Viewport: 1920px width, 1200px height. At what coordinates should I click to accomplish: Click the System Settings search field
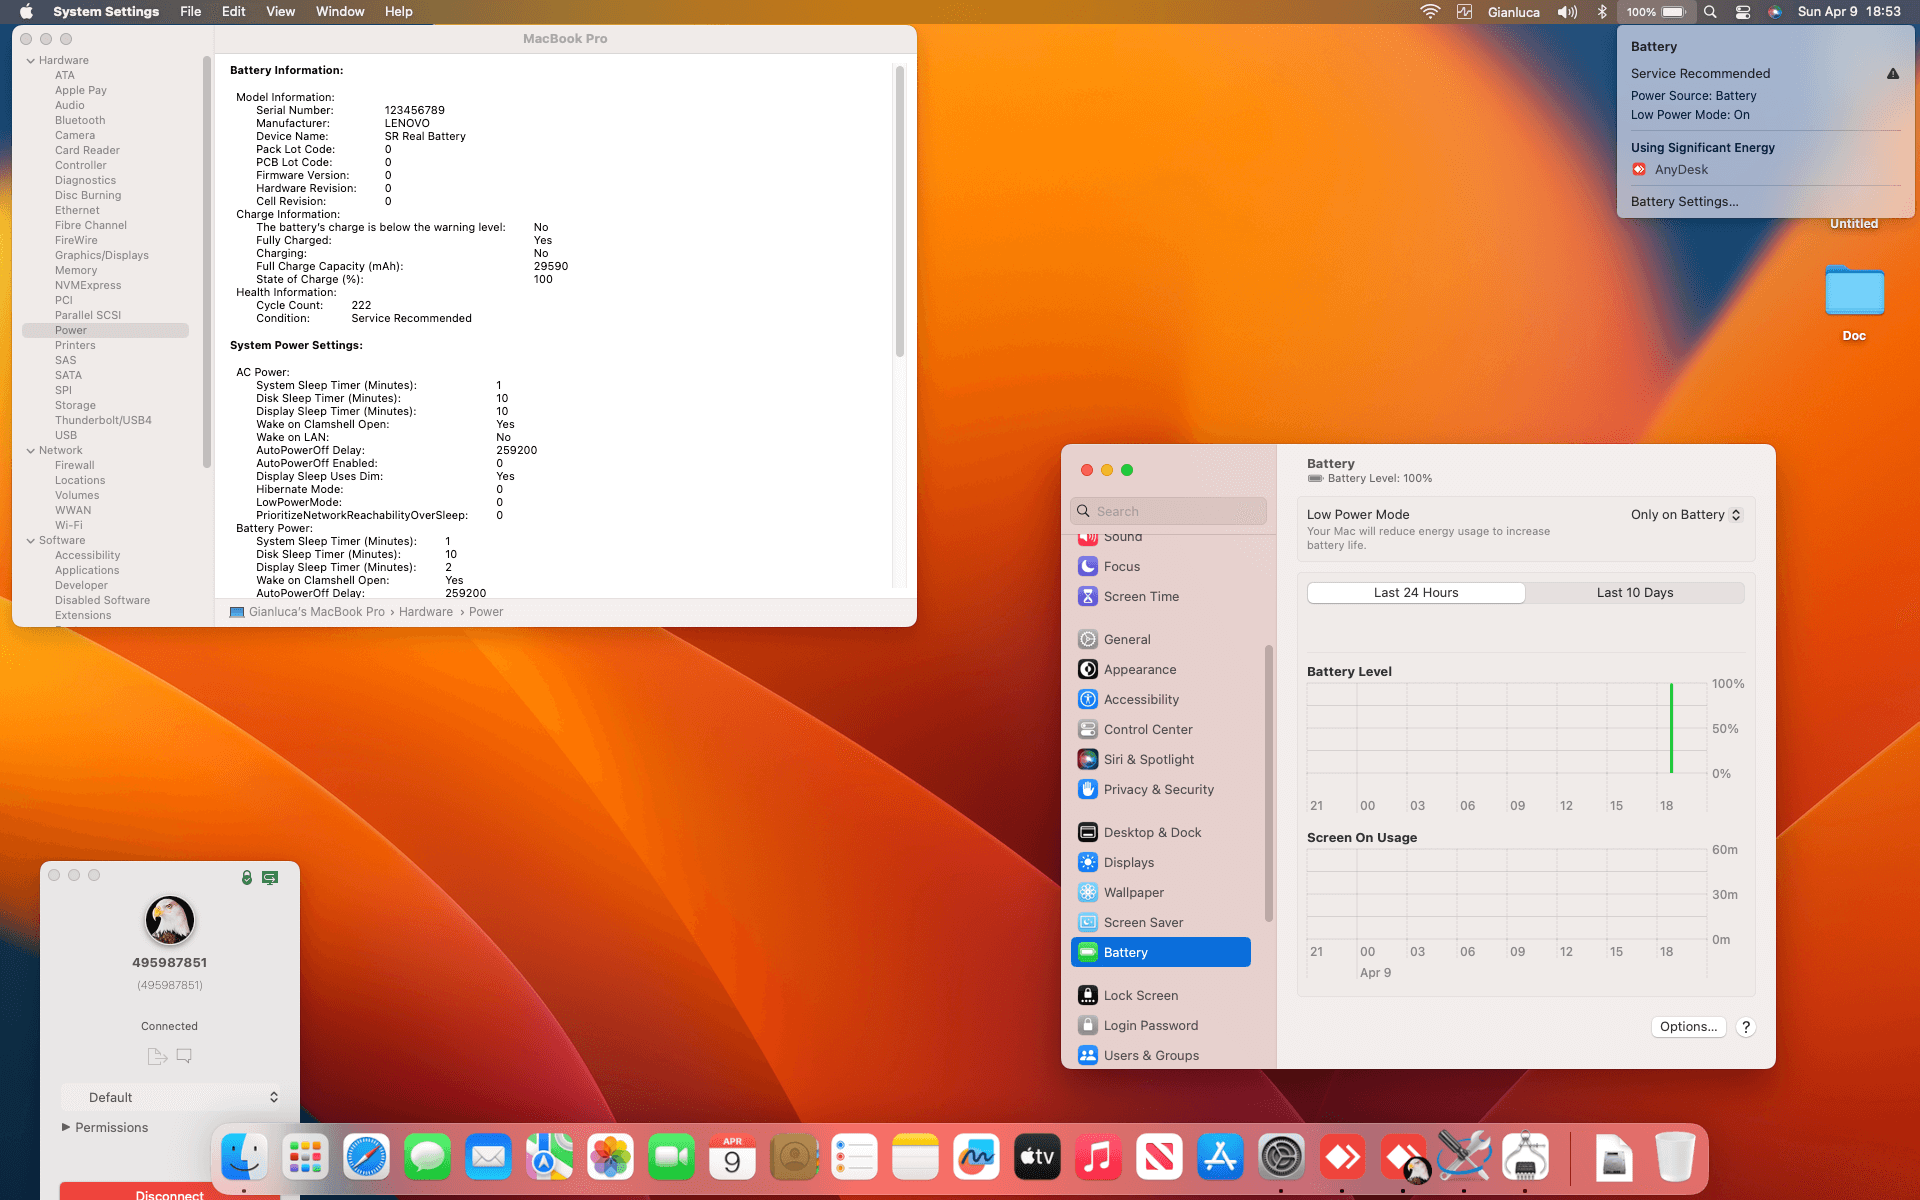coord(1168,511)
